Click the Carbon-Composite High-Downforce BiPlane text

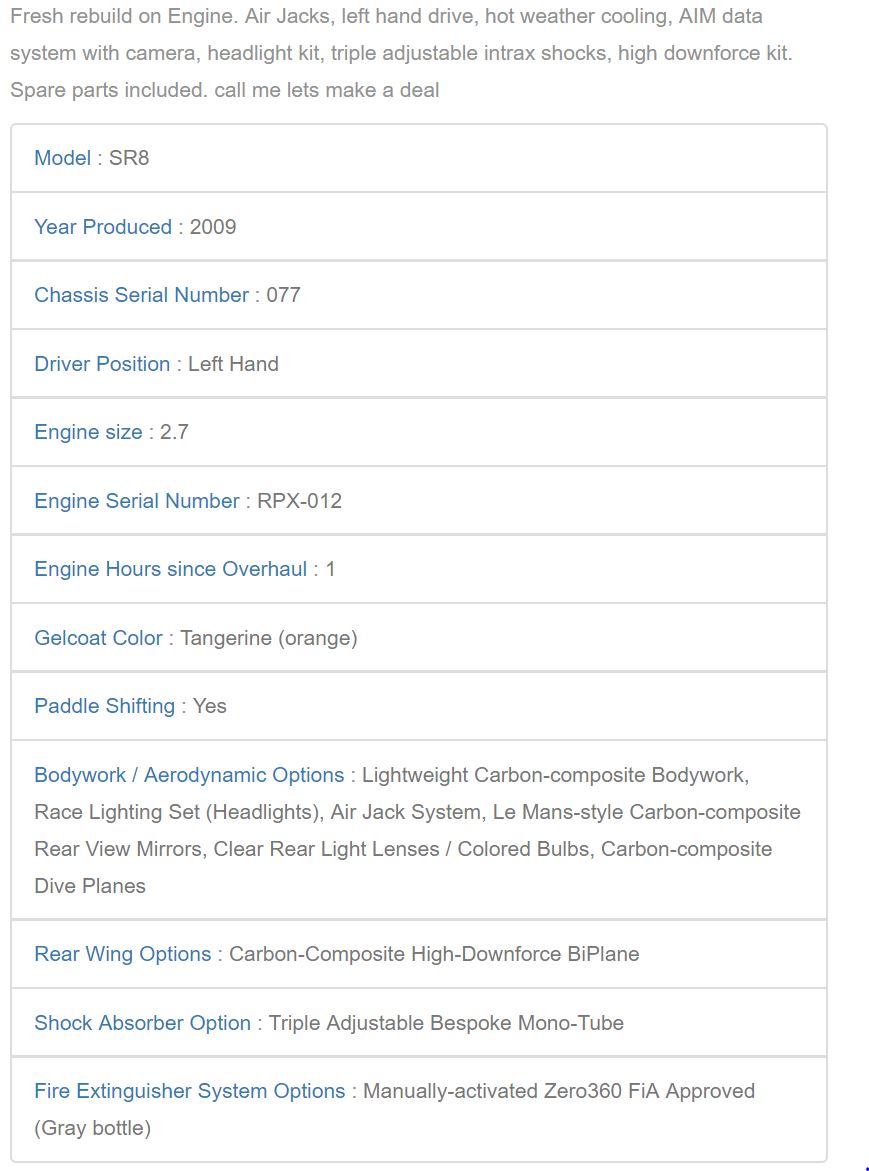[x=434, y=954]
